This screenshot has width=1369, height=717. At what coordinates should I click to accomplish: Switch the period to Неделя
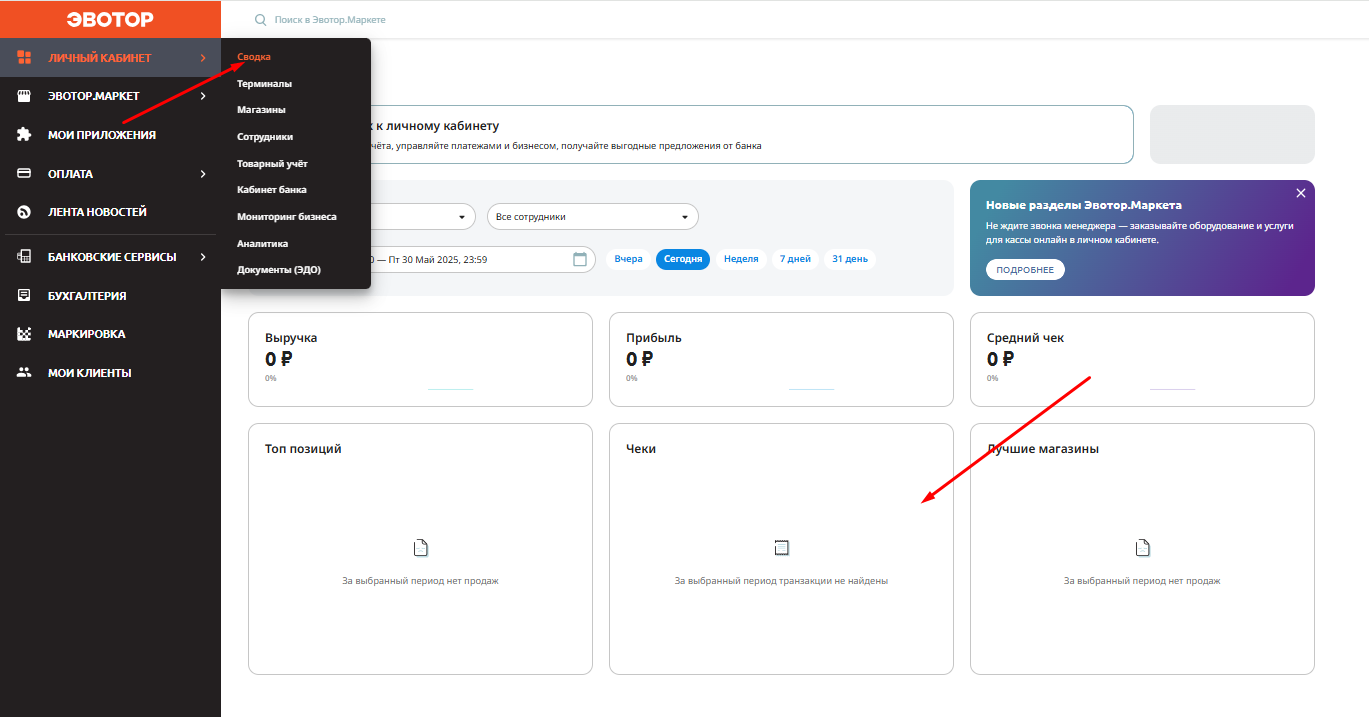pyautogui.click(x=741, y=259)
